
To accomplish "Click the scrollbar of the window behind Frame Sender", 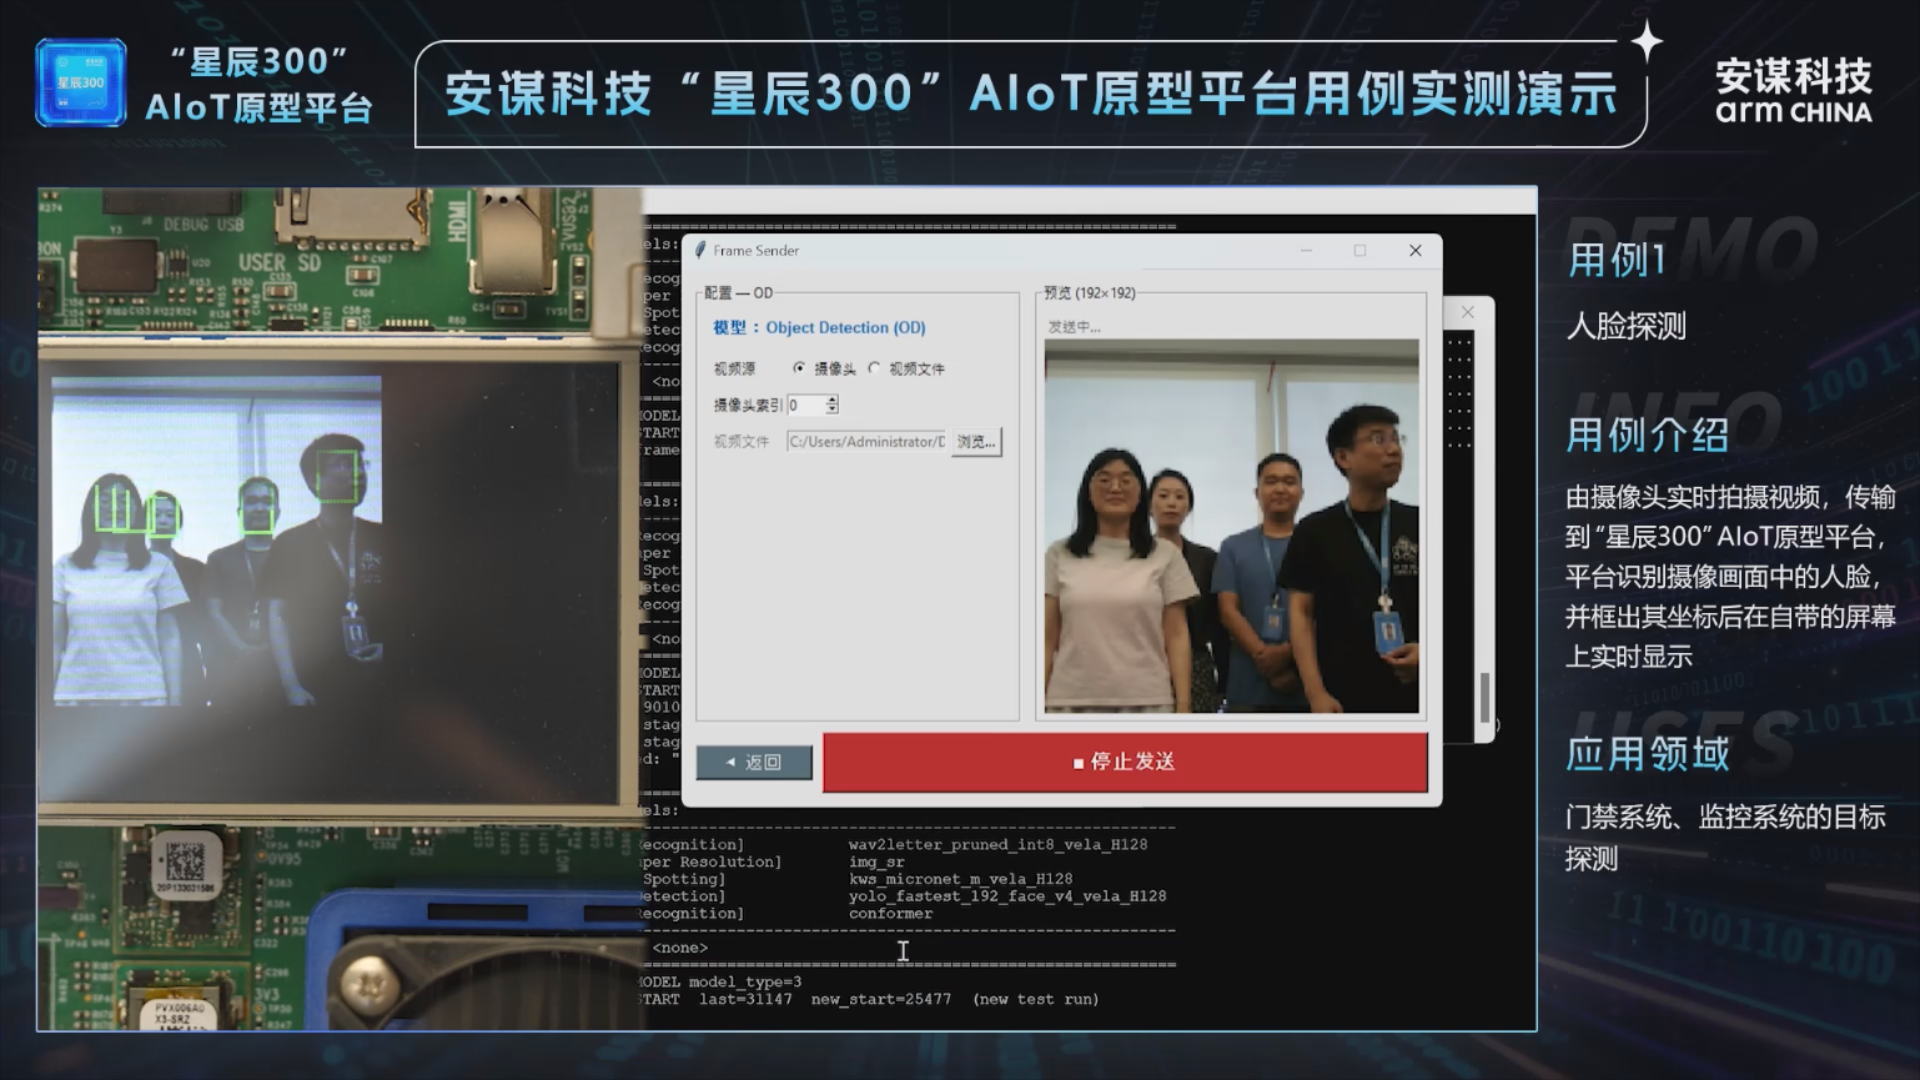I will click(1485, 697).
